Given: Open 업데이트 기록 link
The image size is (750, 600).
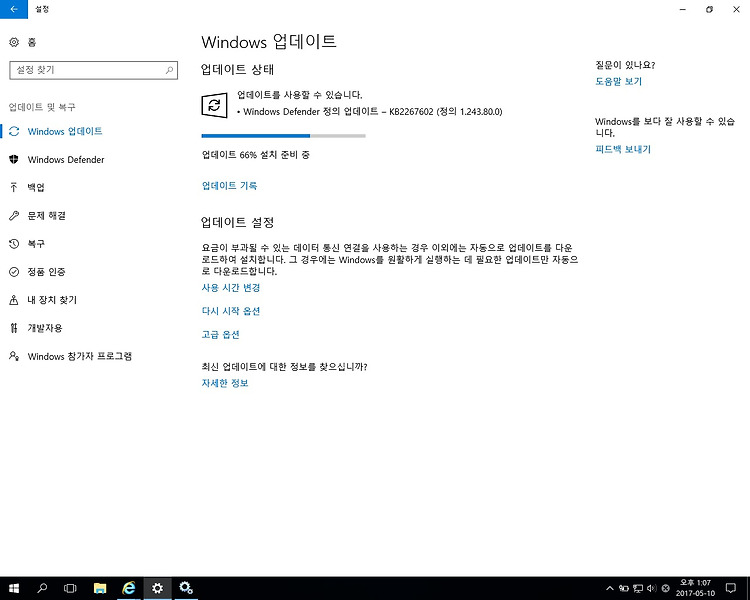Looking at the screenshot, I should click(x=229, y=186).
